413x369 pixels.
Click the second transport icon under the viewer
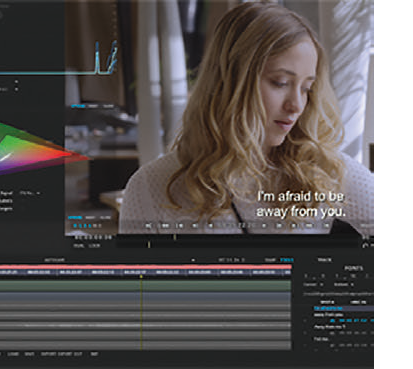coord(165,226)
